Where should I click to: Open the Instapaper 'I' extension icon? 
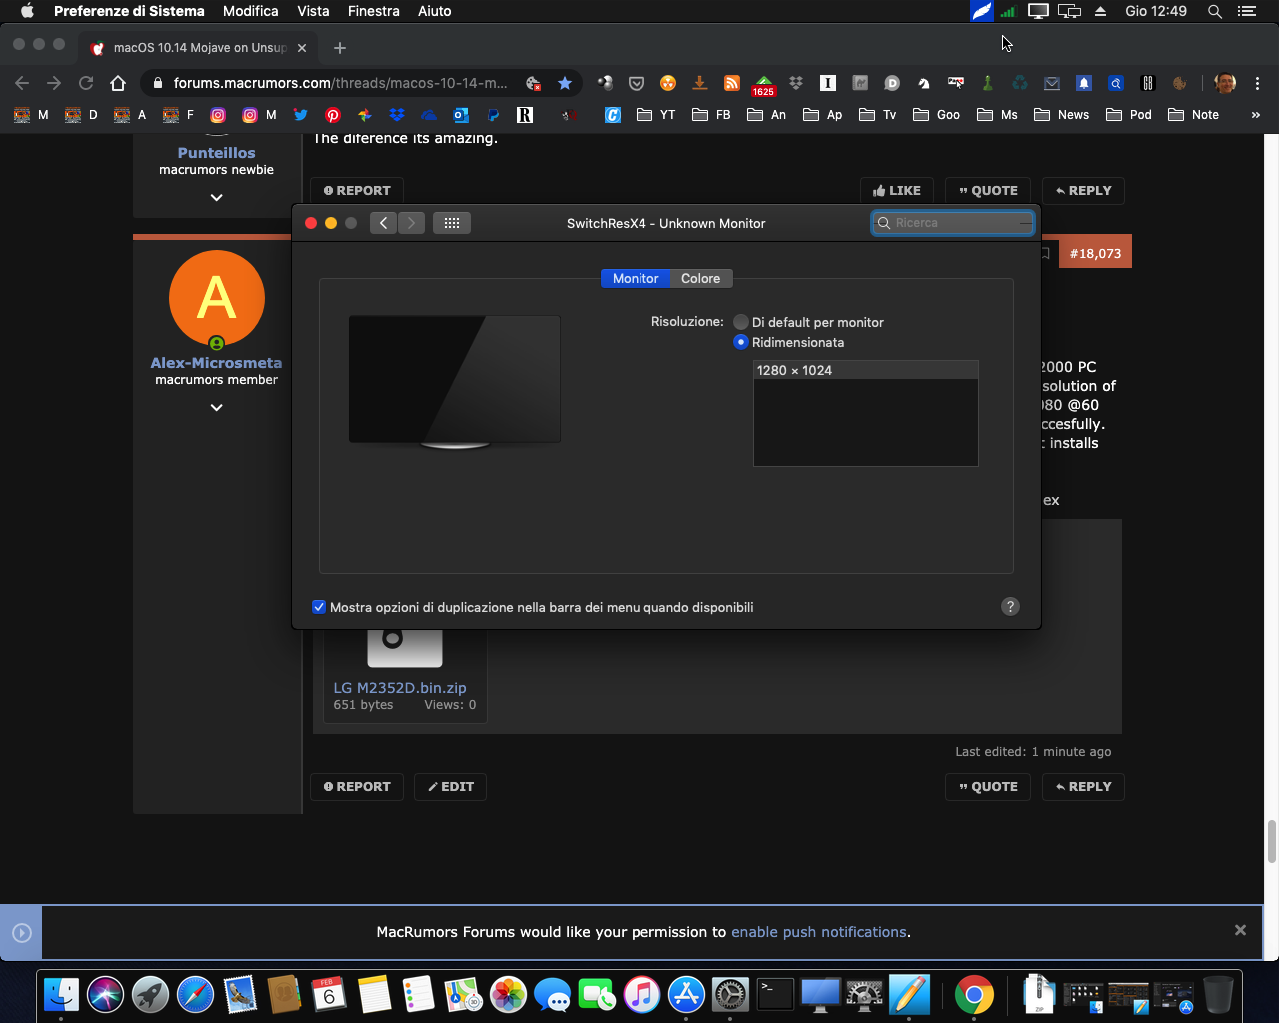click(x=828, y=83)
